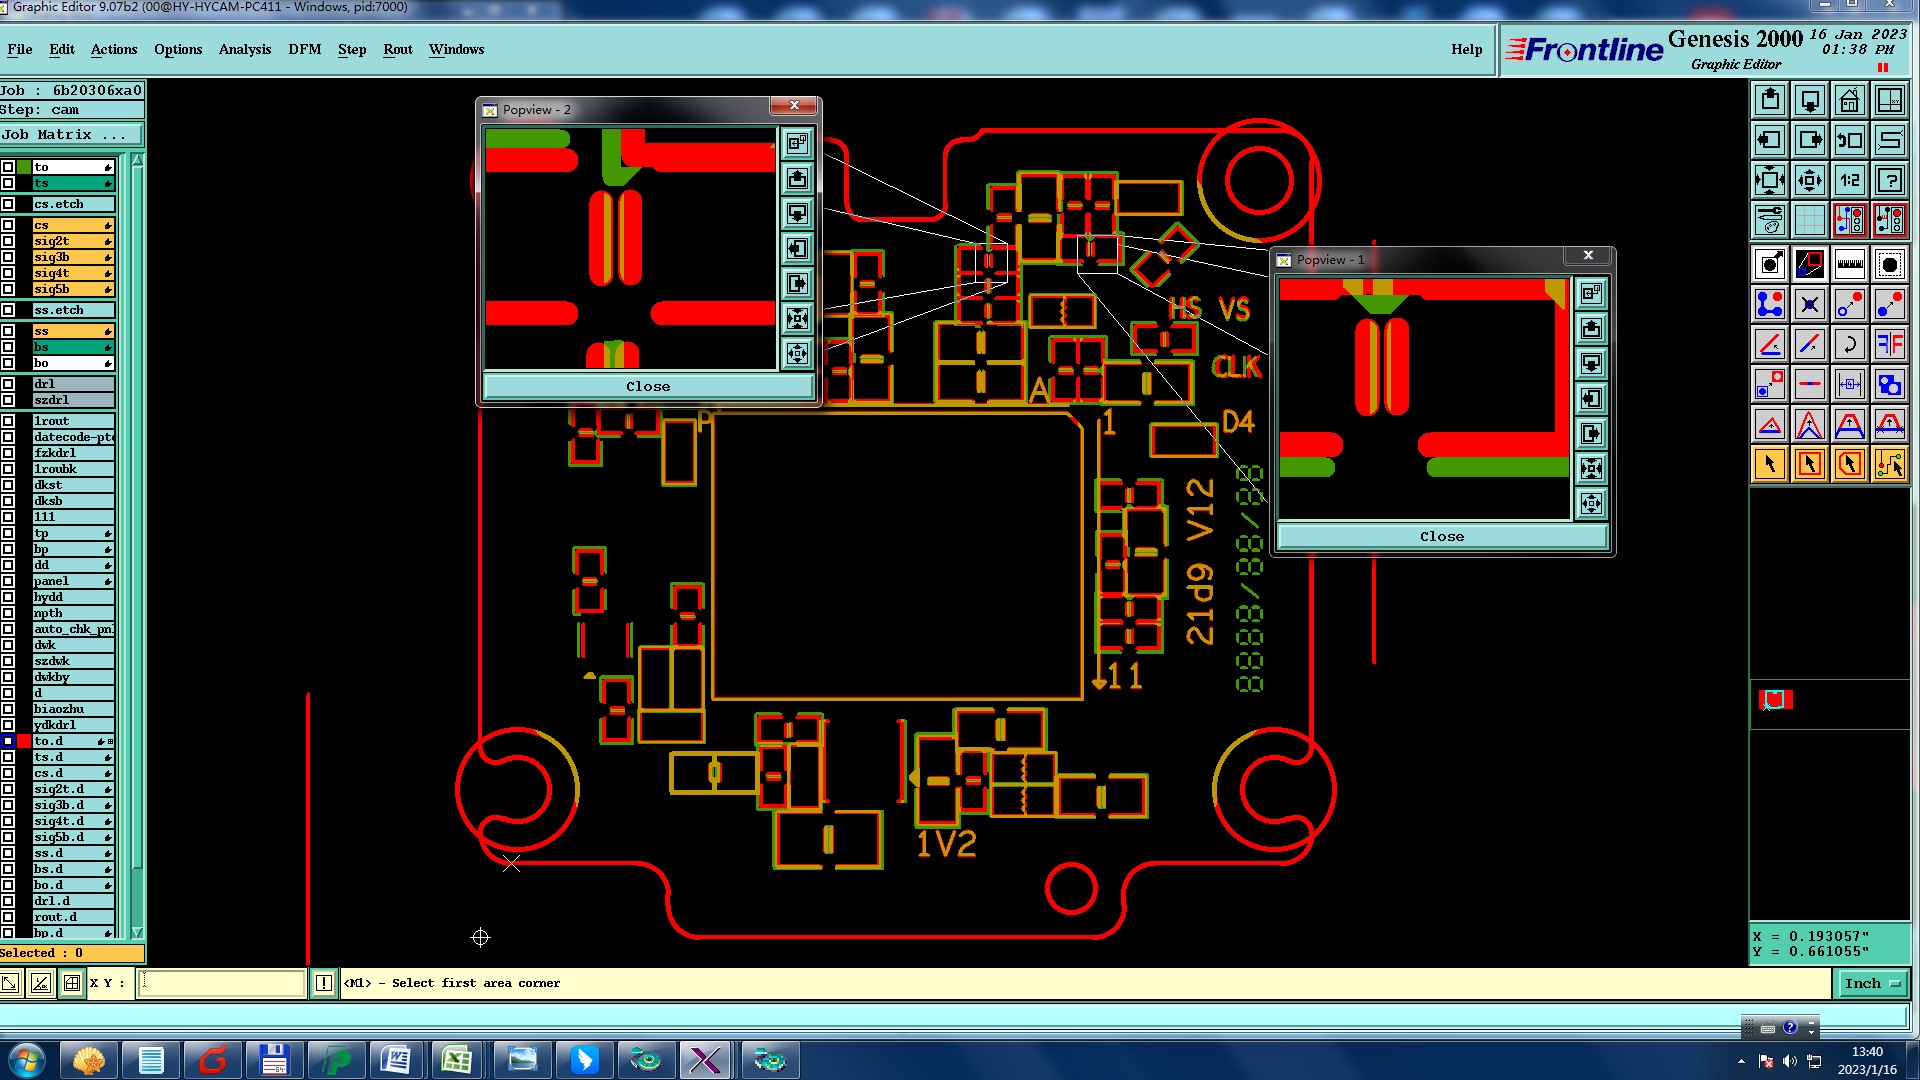1920x1080 pixels.
Task: Toggle checkbox for the cs layer
Action: [x=8, y=225]
